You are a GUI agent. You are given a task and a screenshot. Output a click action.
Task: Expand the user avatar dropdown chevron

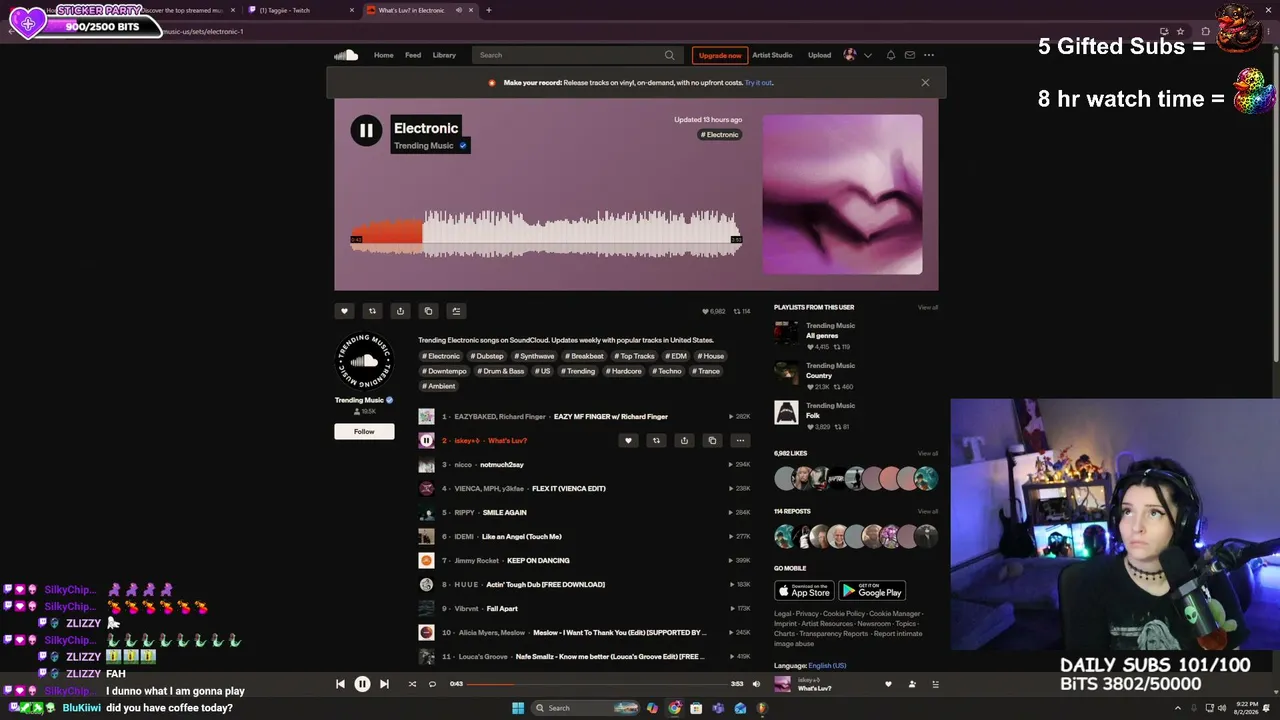click(868, 55)
